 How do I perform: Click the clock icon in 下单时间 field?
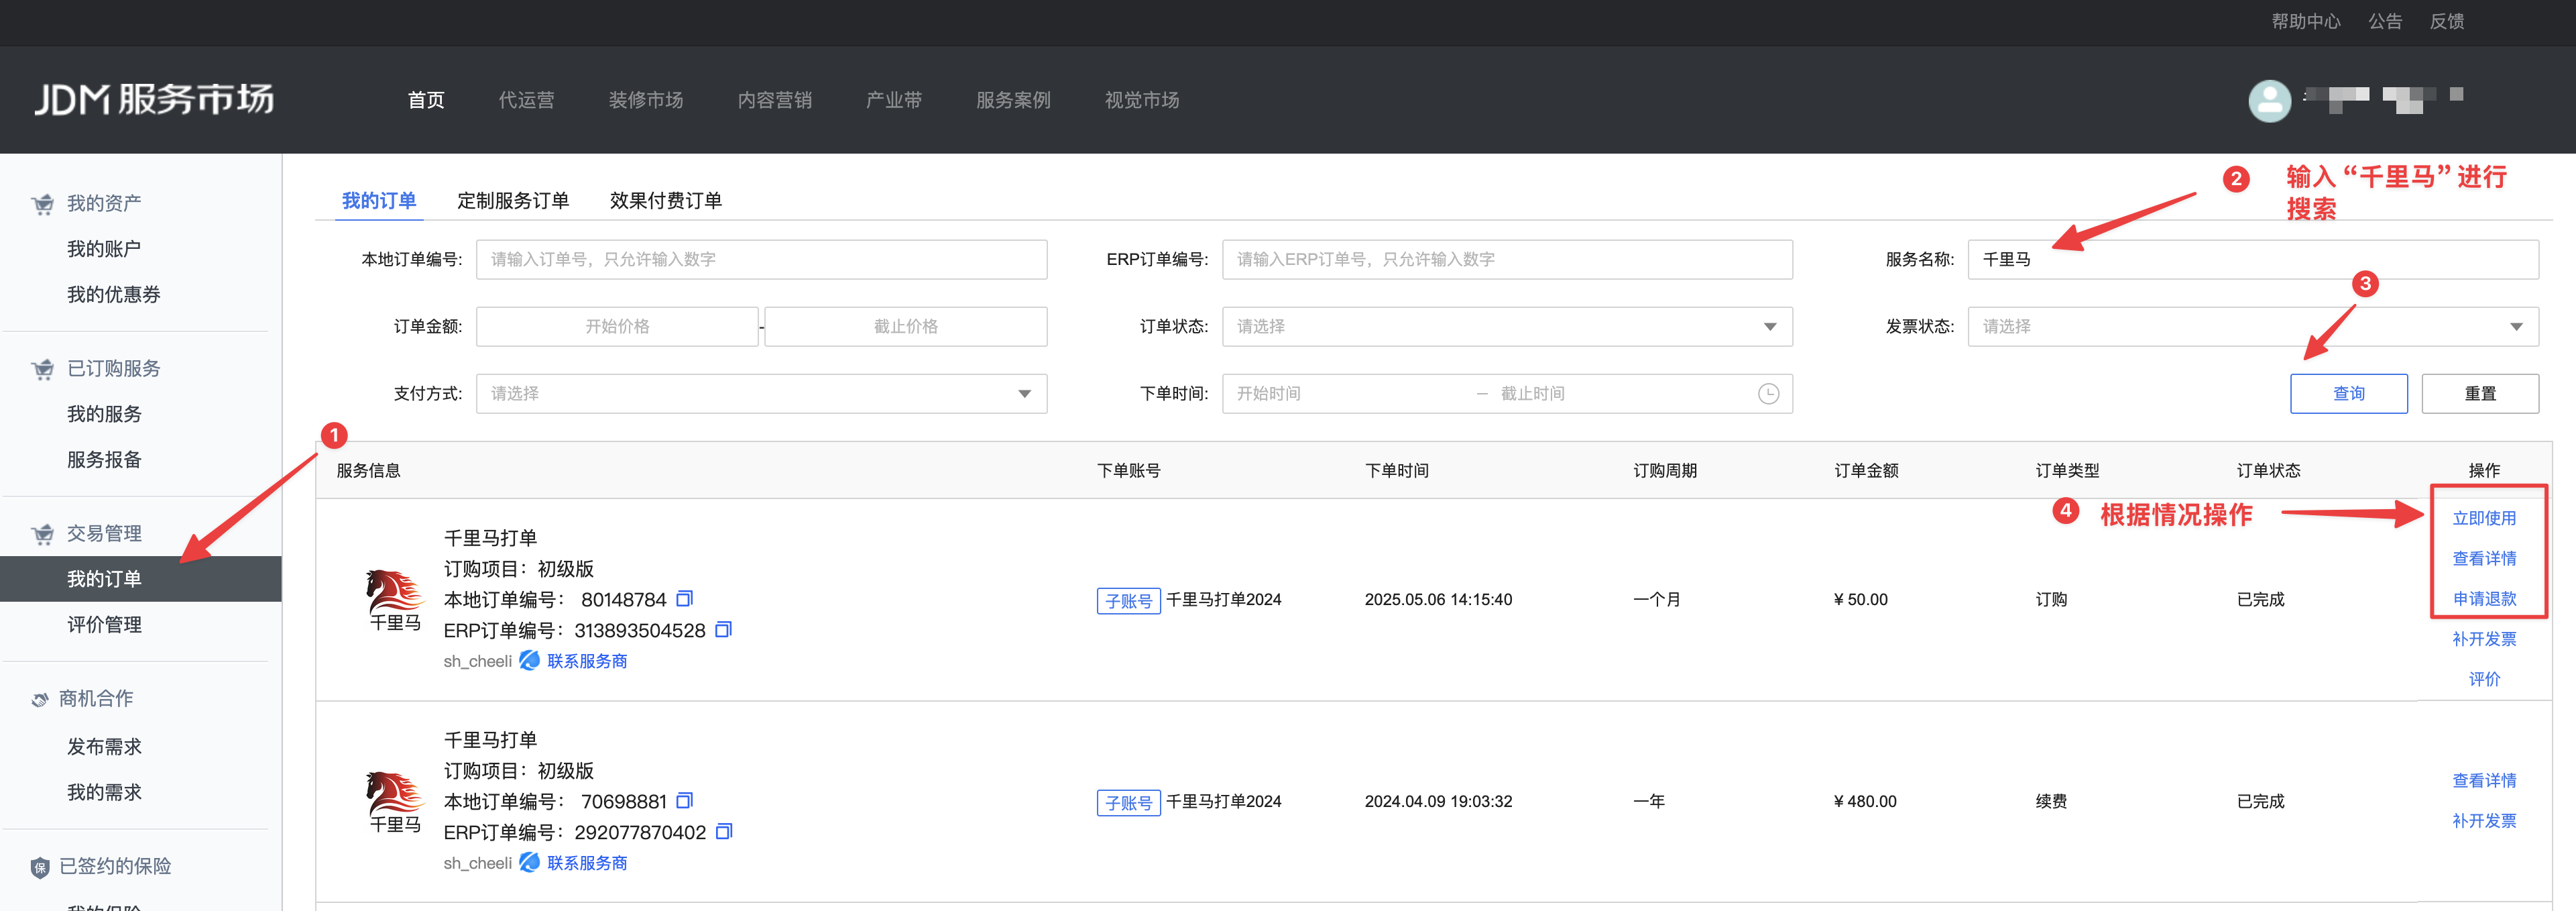click(1768, 394)
